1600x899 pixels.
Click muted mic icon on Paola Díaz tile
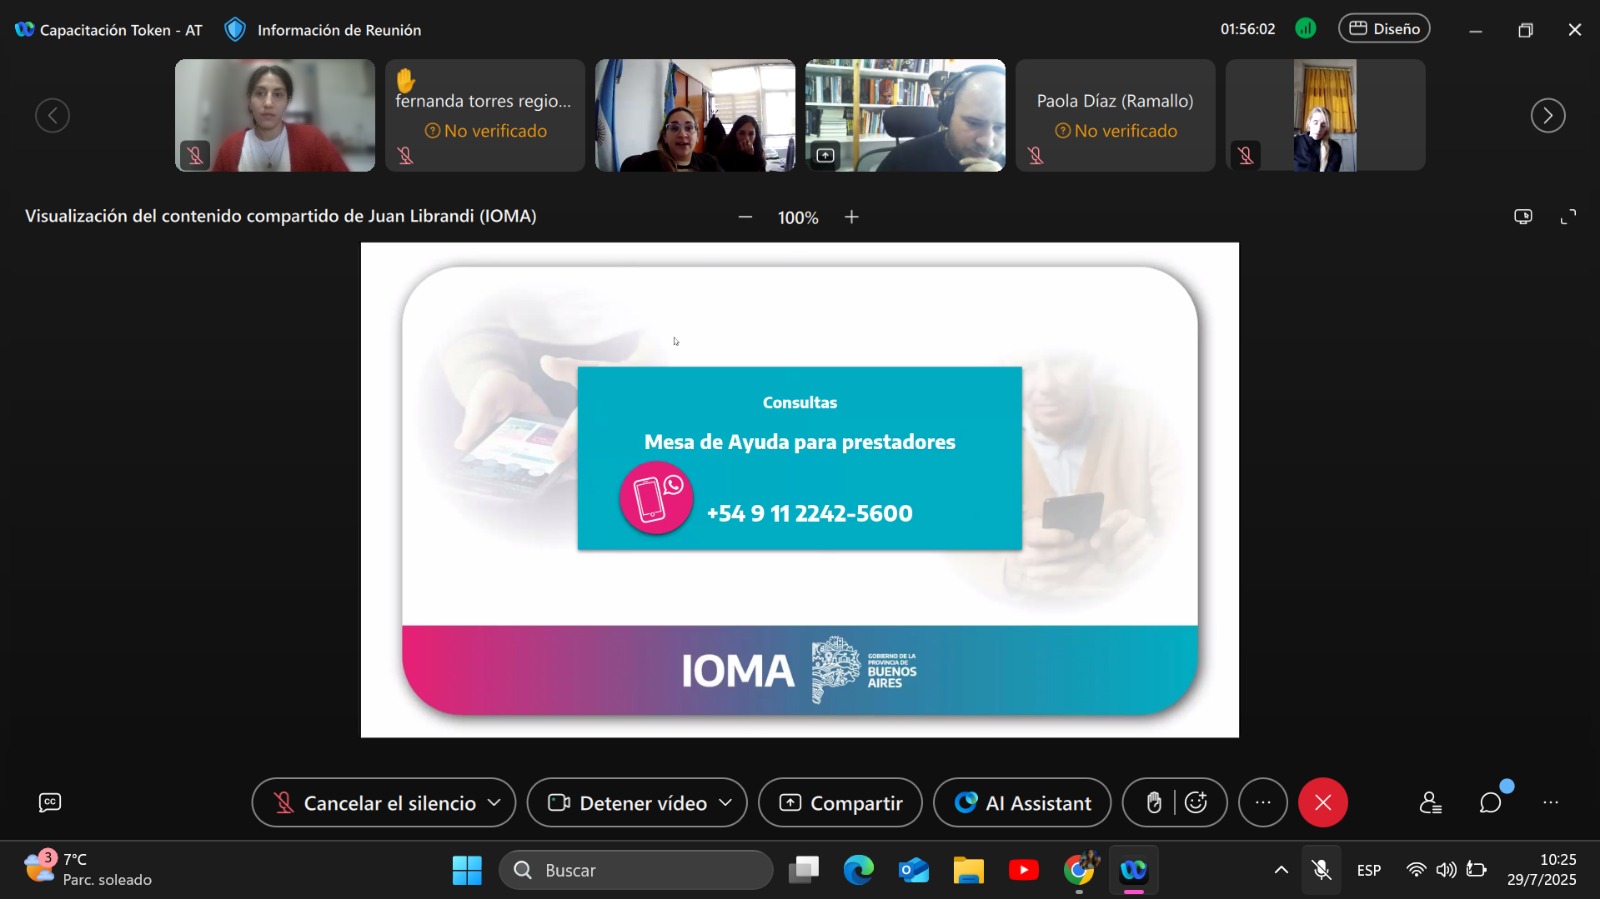point(1036,155)
